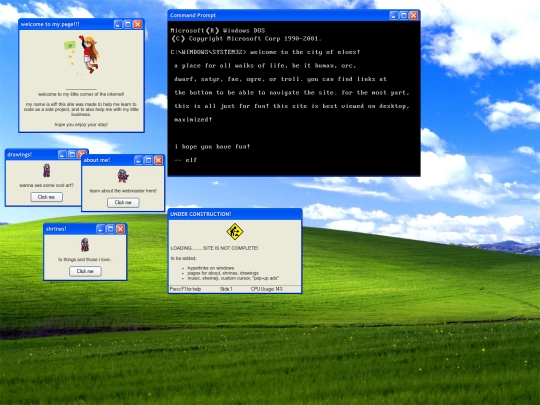Screen dimensions: 540x405
Task: Click 'Click me' button in shrines! window
Action: 85,271
